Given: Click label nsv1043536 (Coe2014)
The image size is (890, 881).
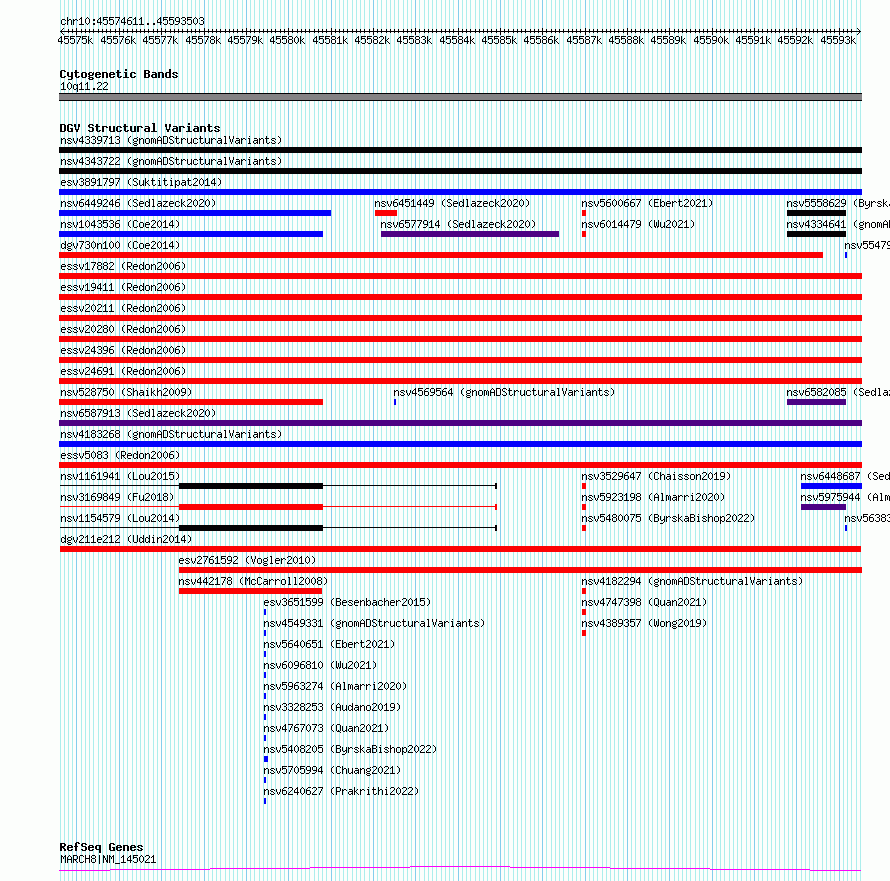Looking at the screenshot, I should (120, 224).
